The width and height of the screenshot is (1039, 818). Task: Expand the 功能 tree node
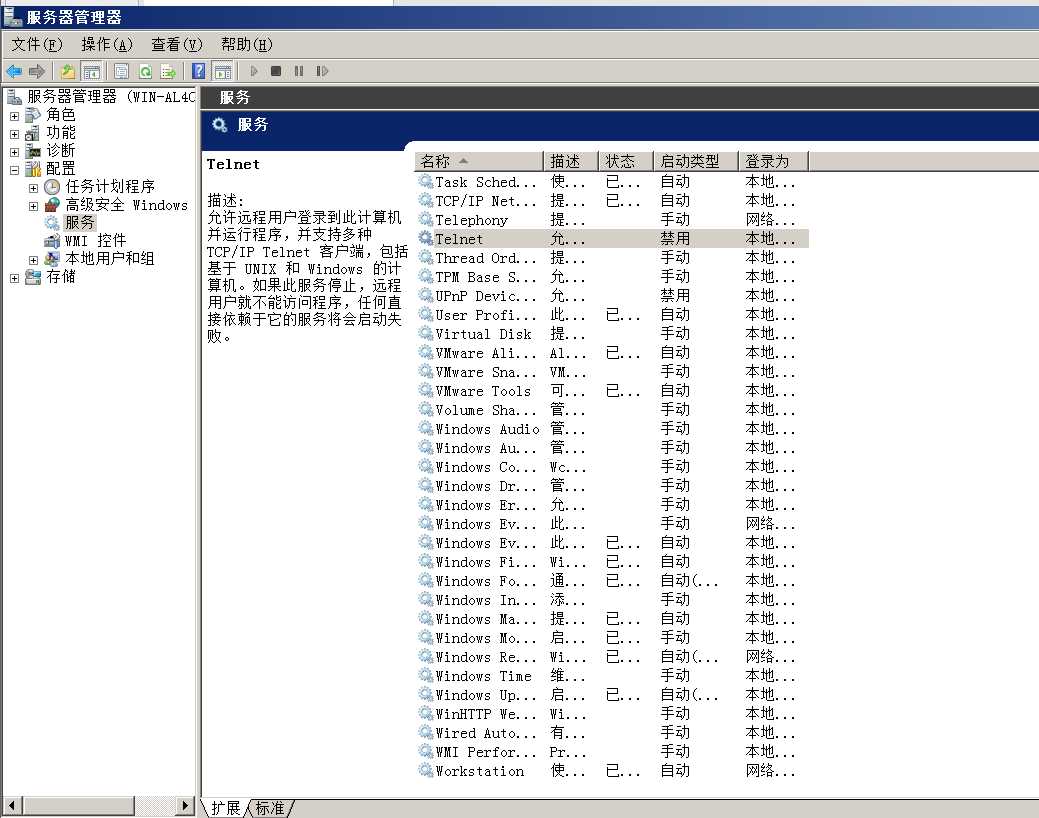click(15, 134)
